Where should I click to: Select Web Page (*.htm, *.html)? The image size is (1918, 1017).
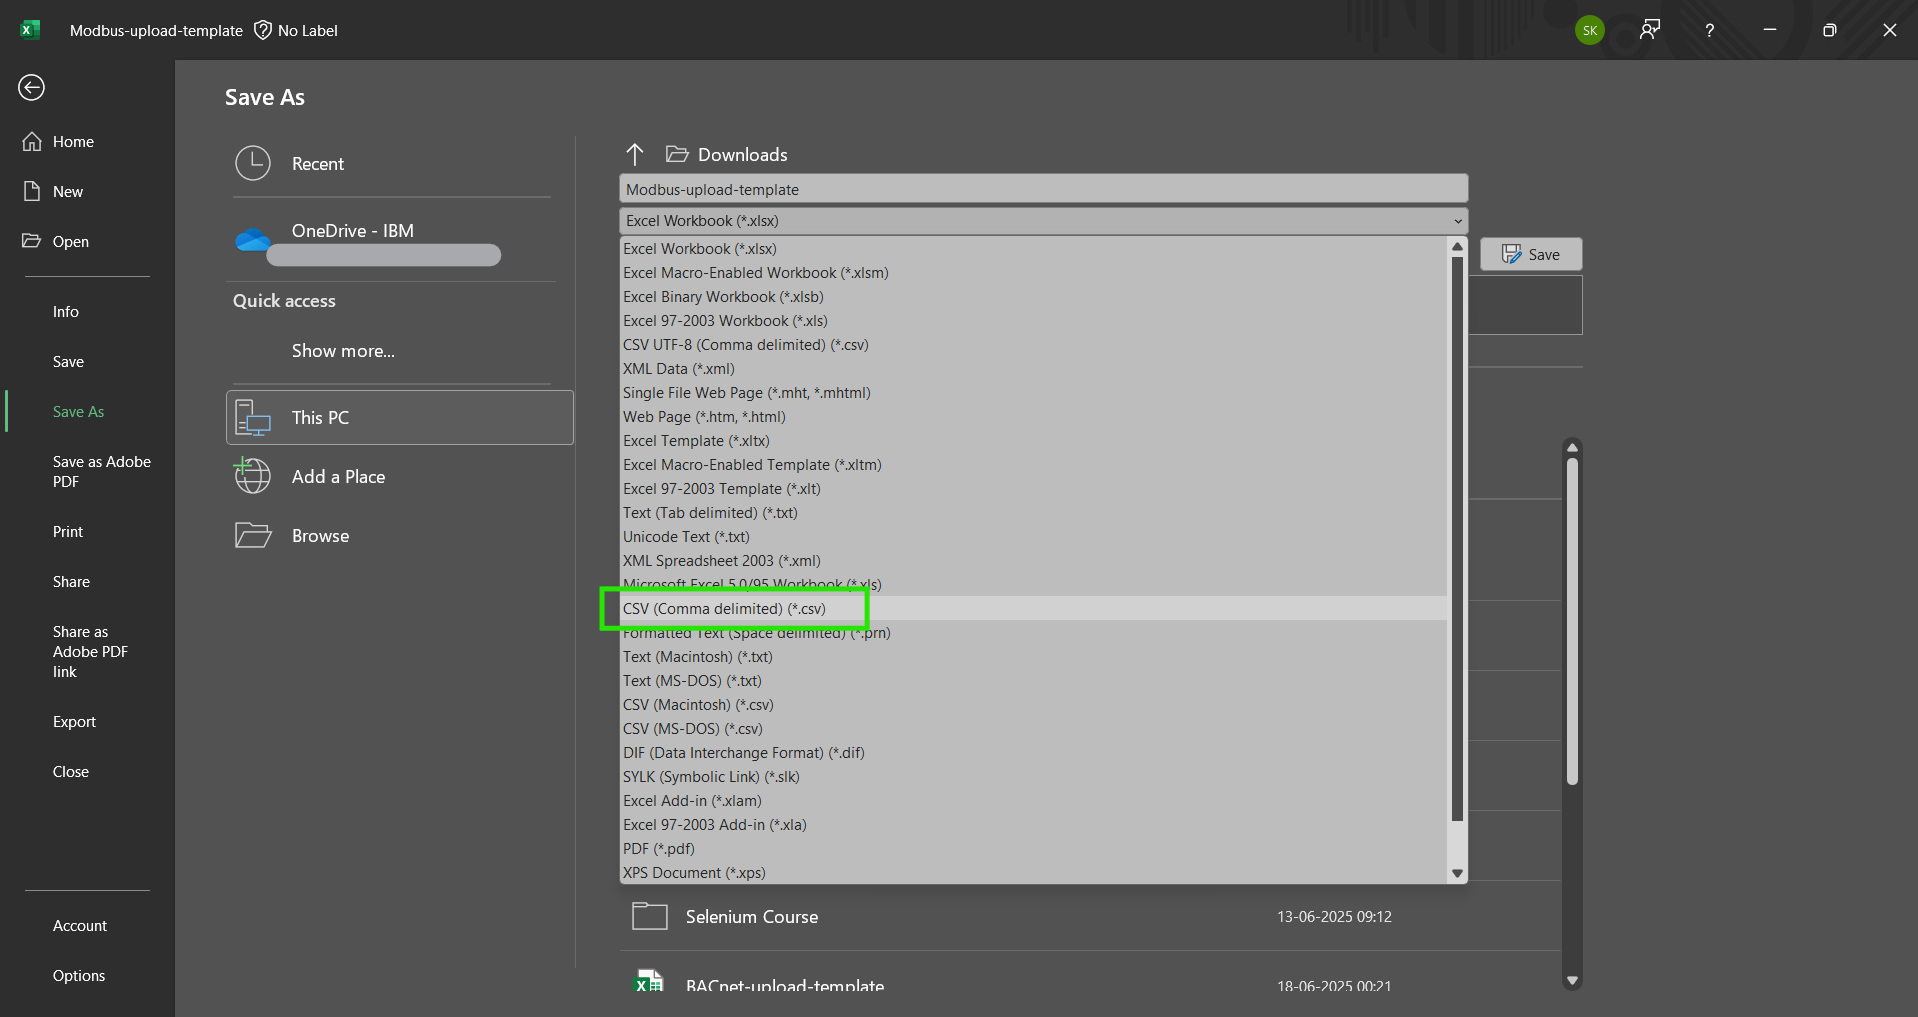click(x=1033, y=417)
